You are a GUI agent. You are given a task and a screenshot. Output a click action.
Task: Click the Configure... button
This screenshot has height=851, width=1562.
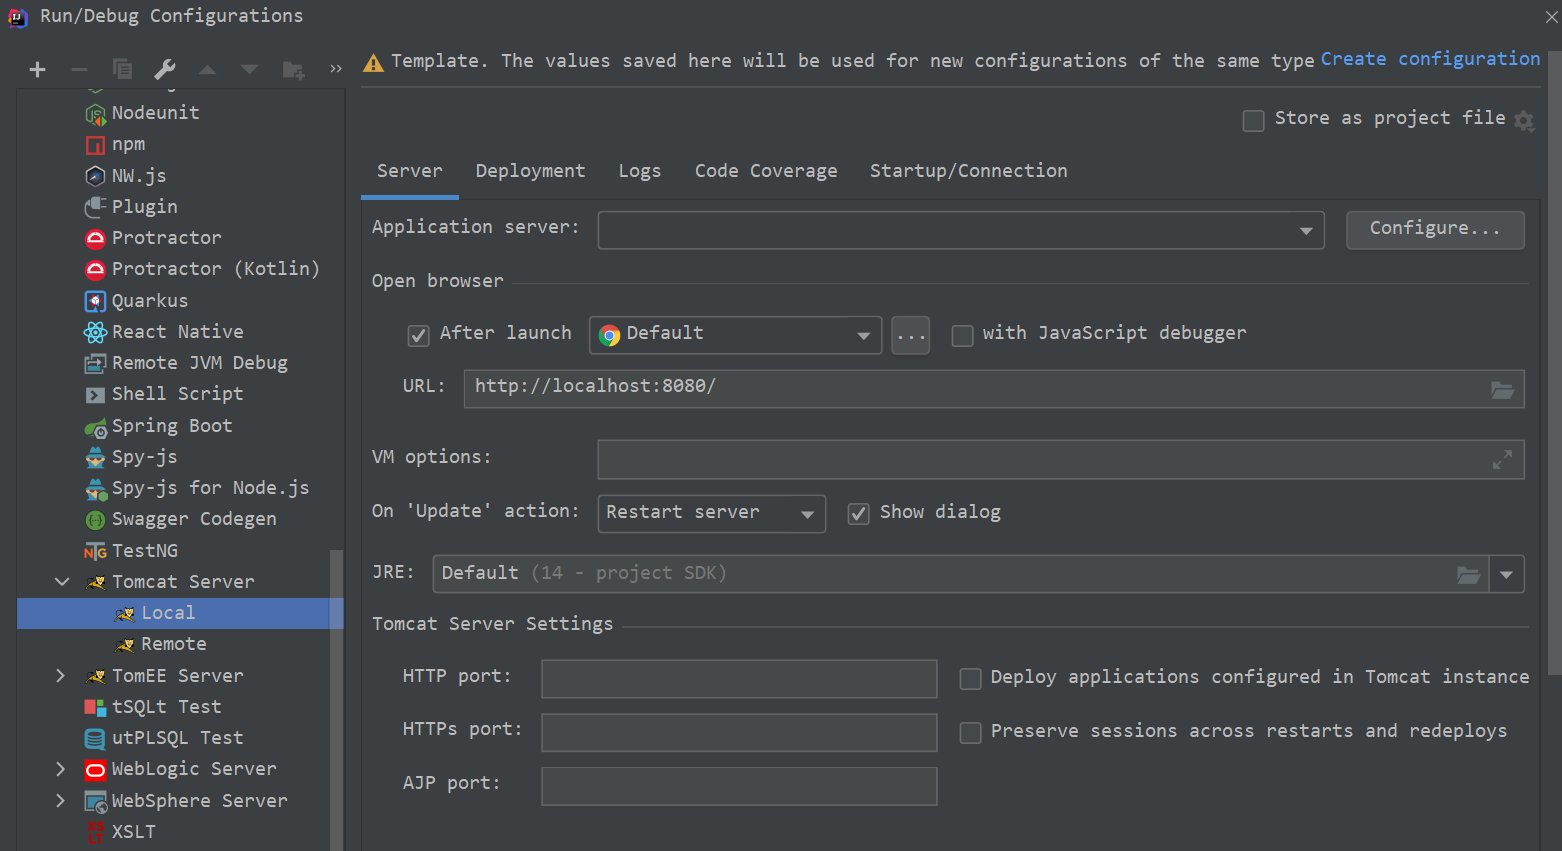1435,230
